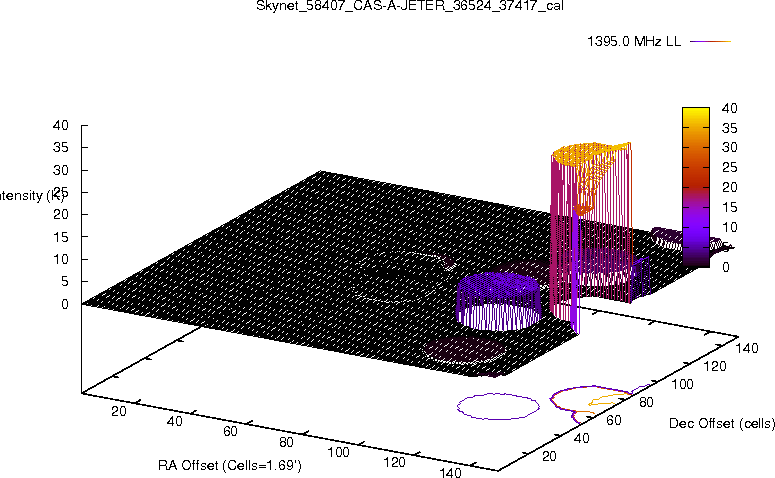Viewport: 775px width, 478px height.
Task: Click tick 40 on the RA Offset axis
Action: tap(174, 421)
